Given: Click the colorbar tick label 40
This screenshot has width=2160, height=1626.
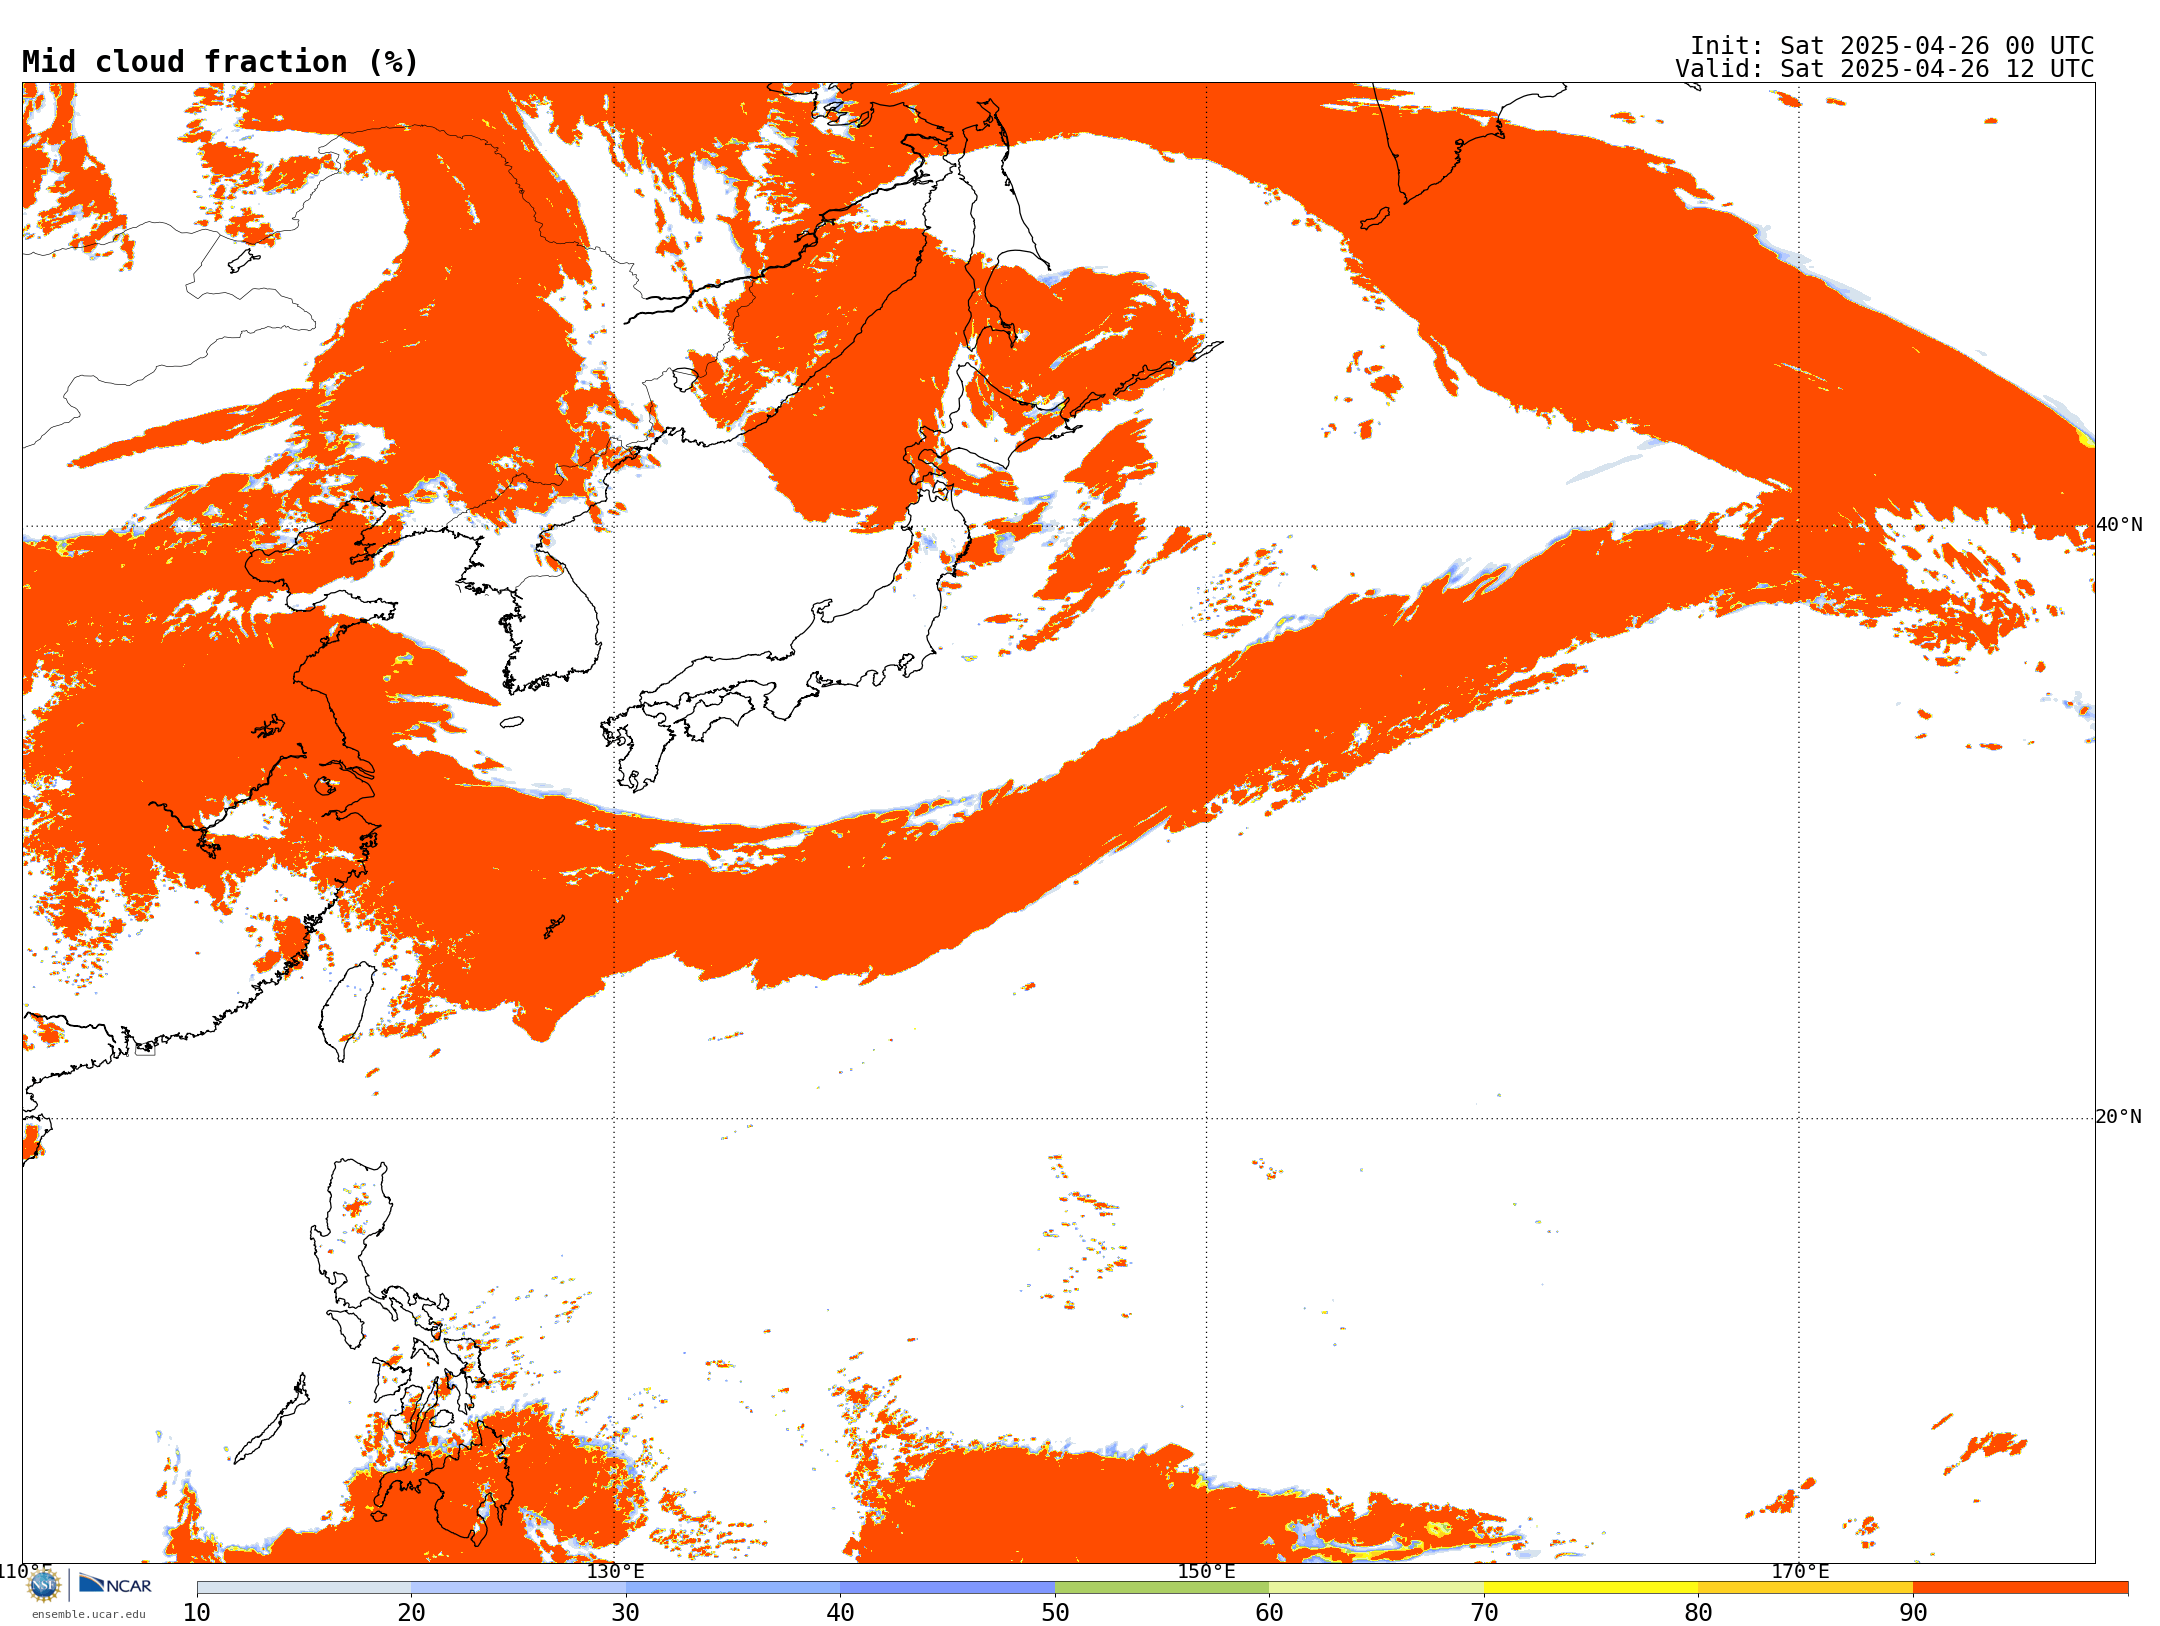Looking at the screenshot, I should [x=840, y=1612].
